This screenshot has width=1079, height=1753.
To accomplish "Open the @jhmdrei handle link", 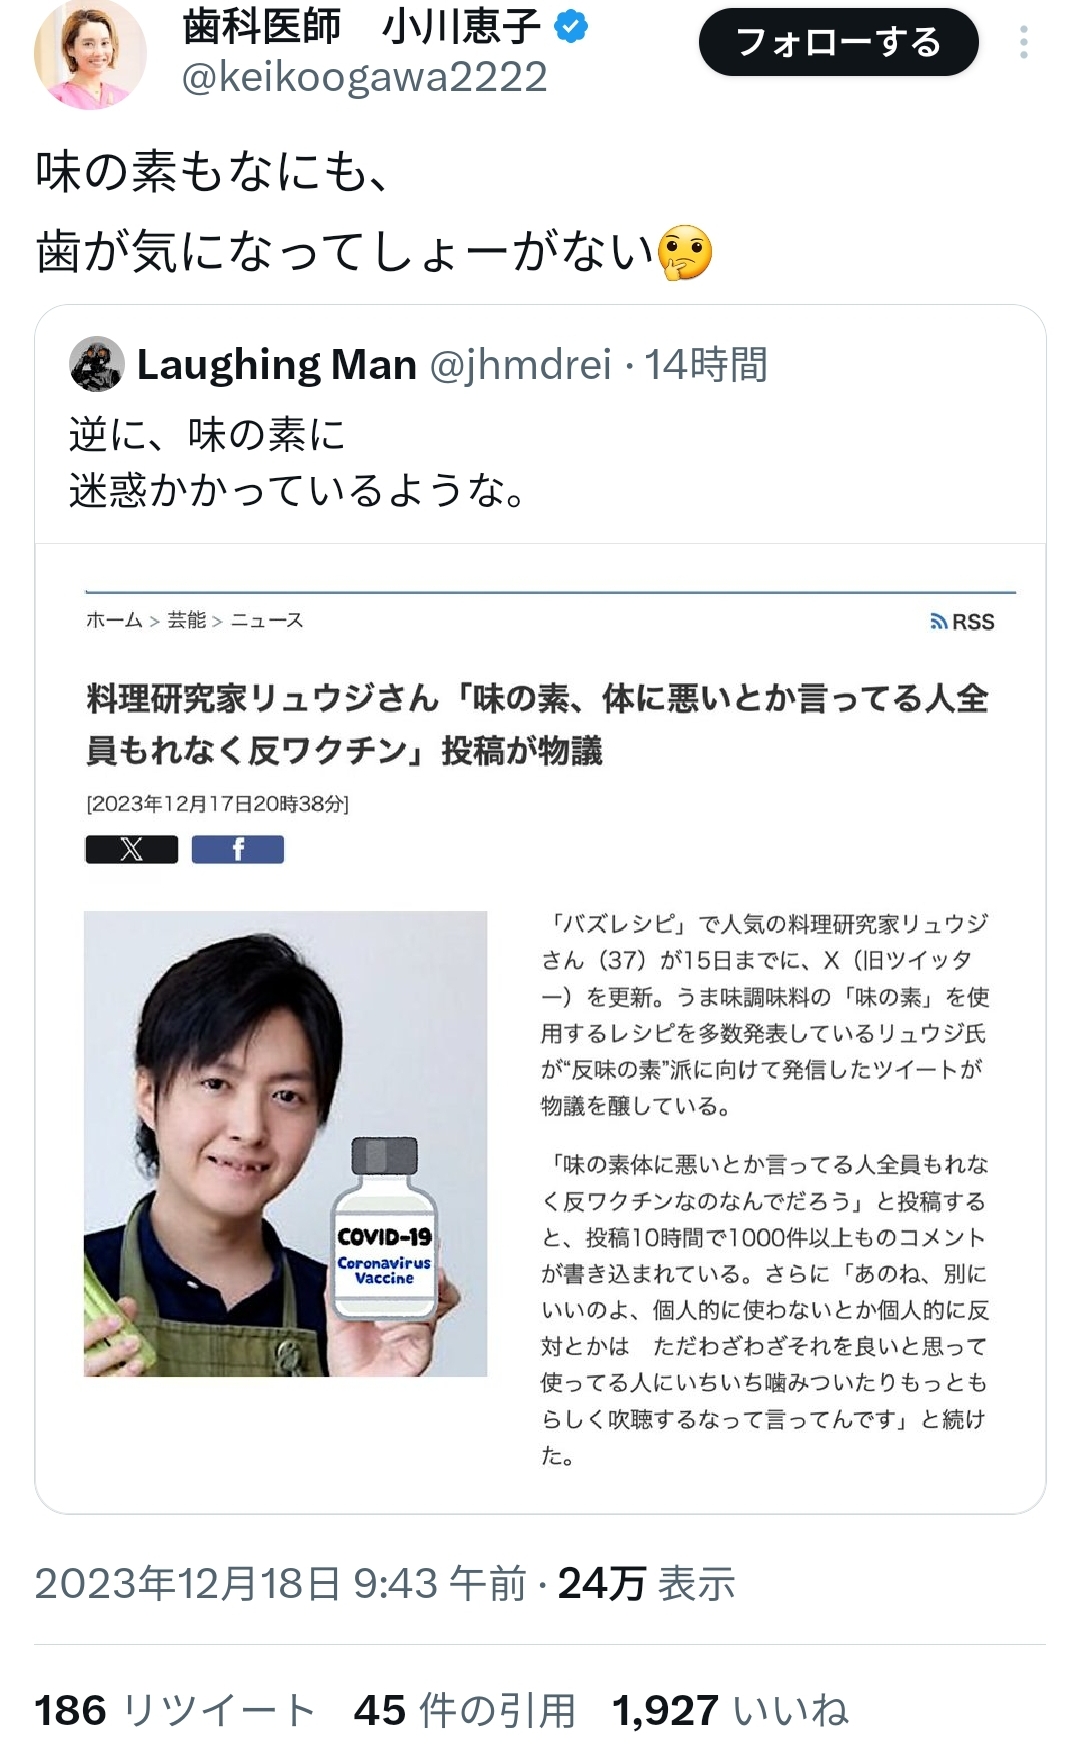I will click(x=520, y=365).
